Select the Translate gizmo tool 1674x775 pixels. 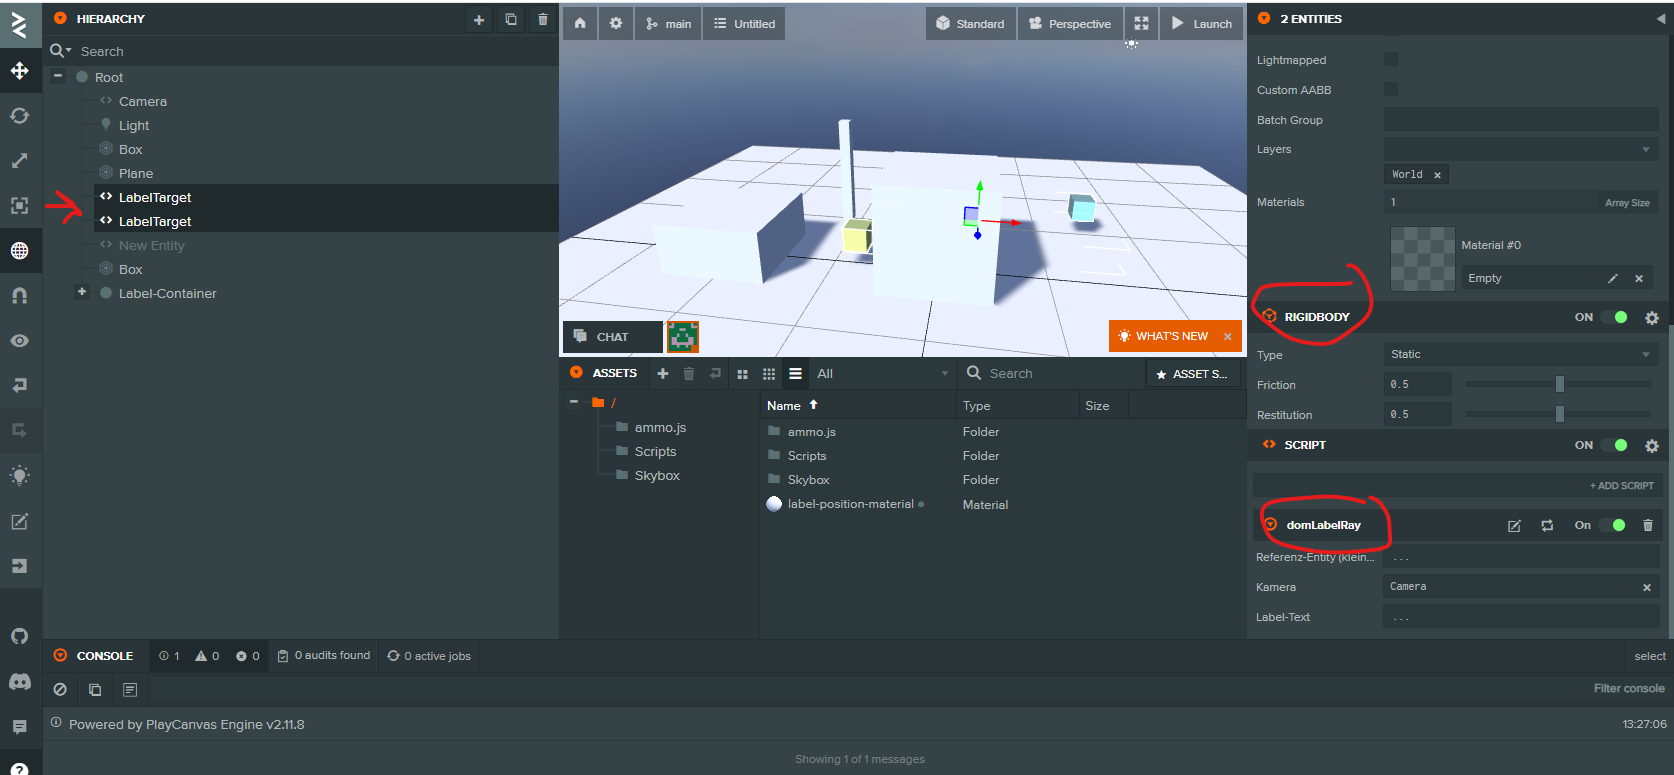(x=19, y=71)
